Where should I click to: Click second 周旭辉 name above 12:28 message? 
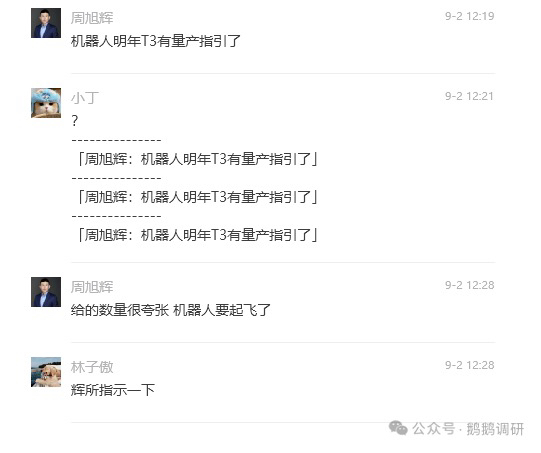[92, 287]
